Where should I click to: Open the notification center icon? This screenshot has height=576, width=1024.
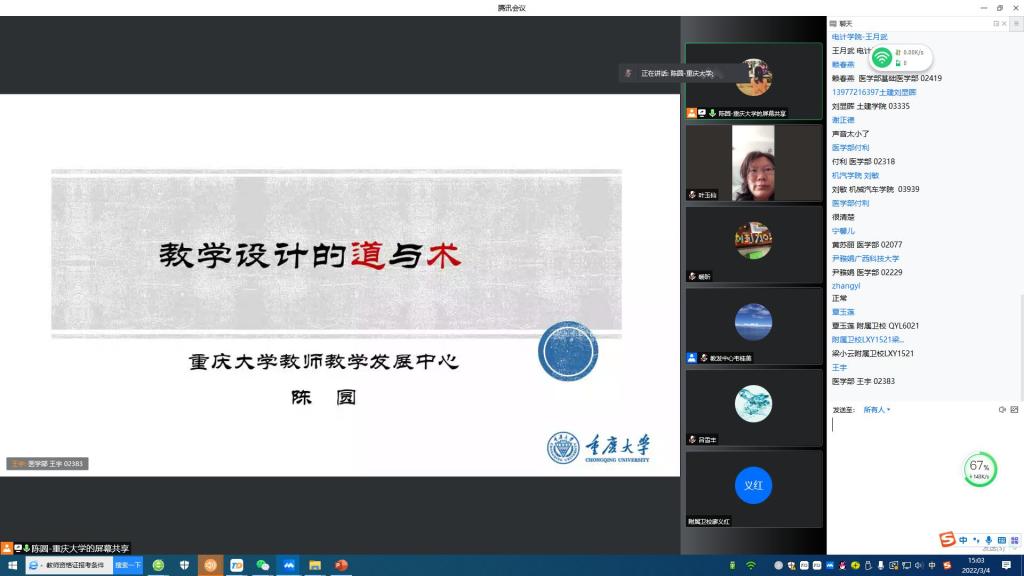(1006, 566)
